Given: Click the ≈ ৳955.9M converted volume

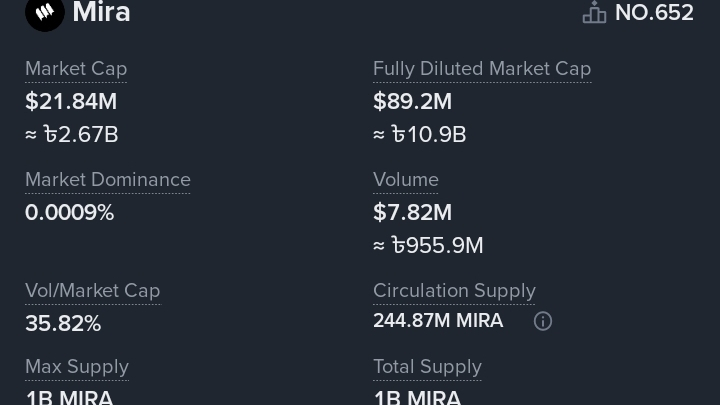Looking at the screenshot, I should [x=428, y=245].
